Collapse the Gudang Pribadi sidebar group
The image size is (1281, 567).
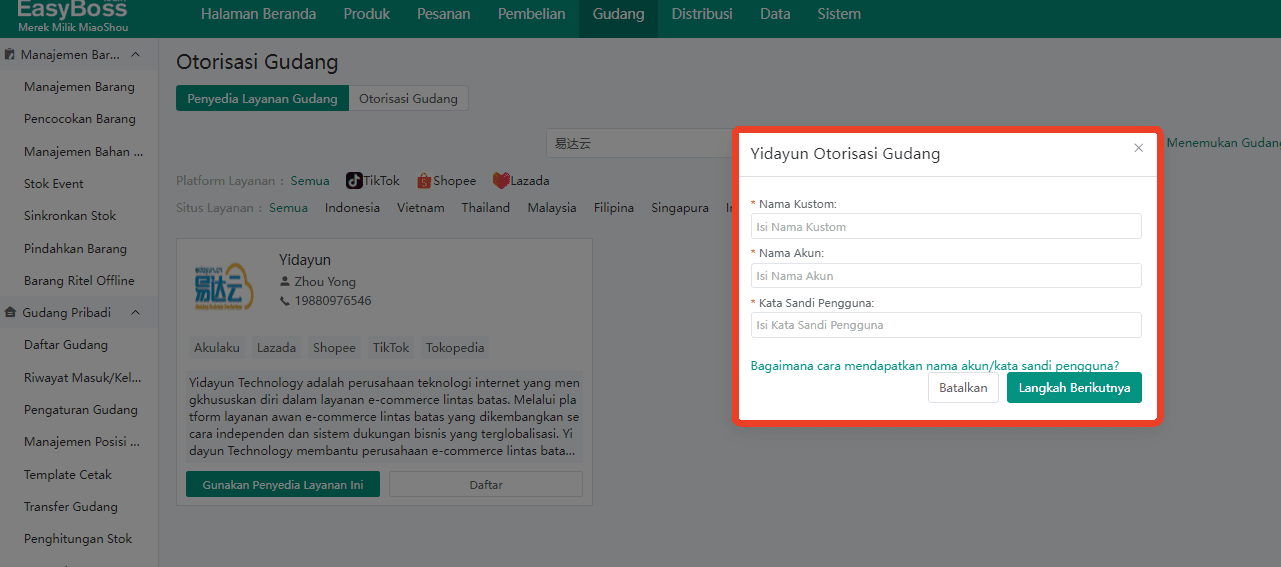(x=135, y=313)
